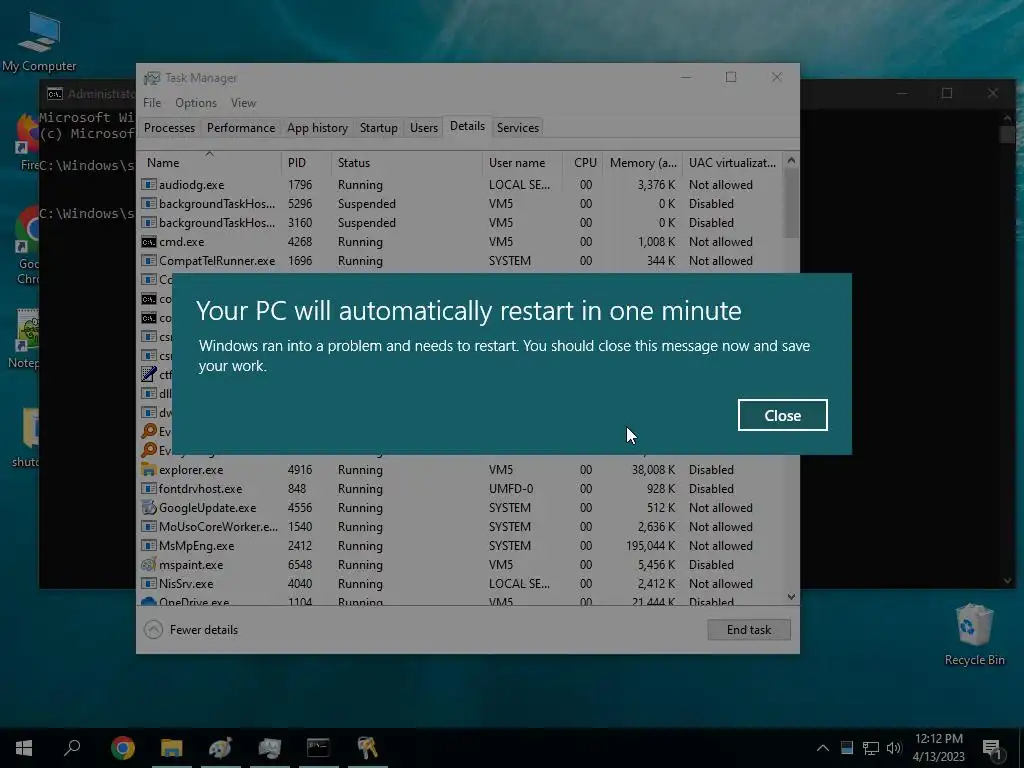
Task: Open the My Computer desktop icon
Action: (x=39, y=41)
